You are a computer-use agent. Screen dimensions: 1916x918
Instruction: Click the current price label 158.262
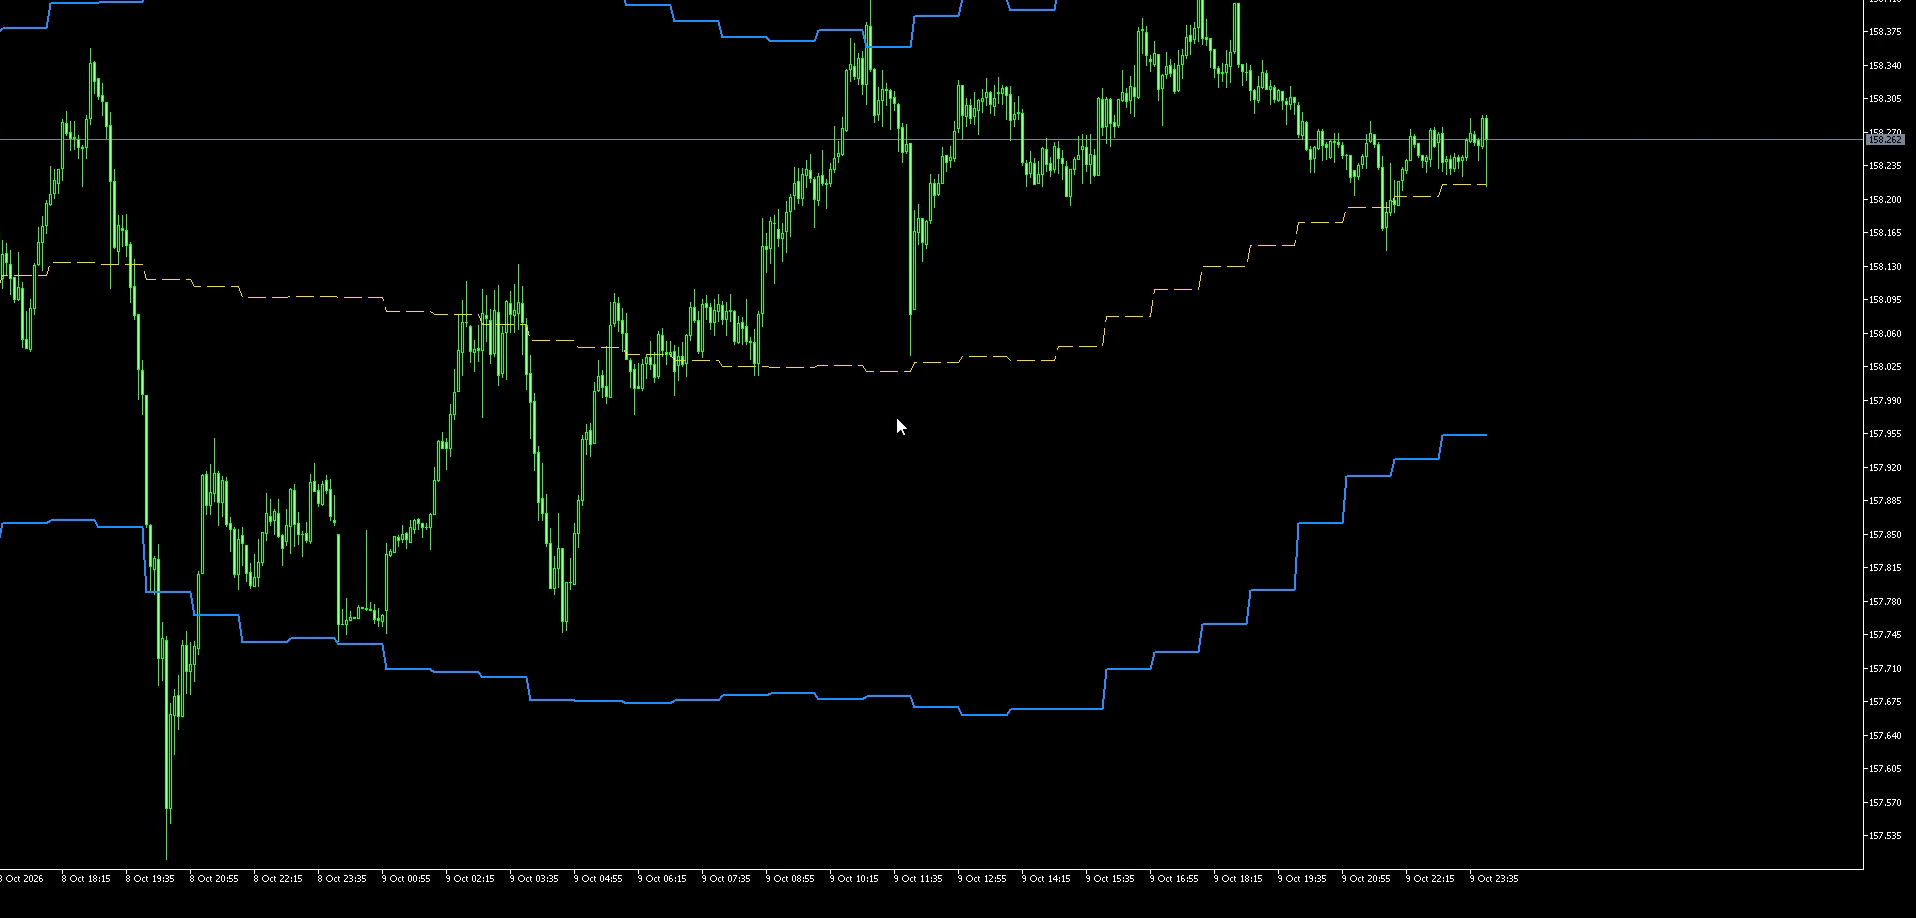1884,140
